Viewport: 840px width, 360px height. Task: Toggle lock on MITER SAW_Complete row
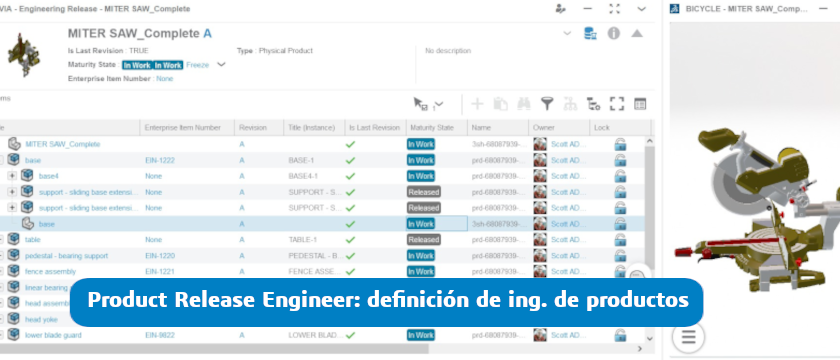point(620,144)
